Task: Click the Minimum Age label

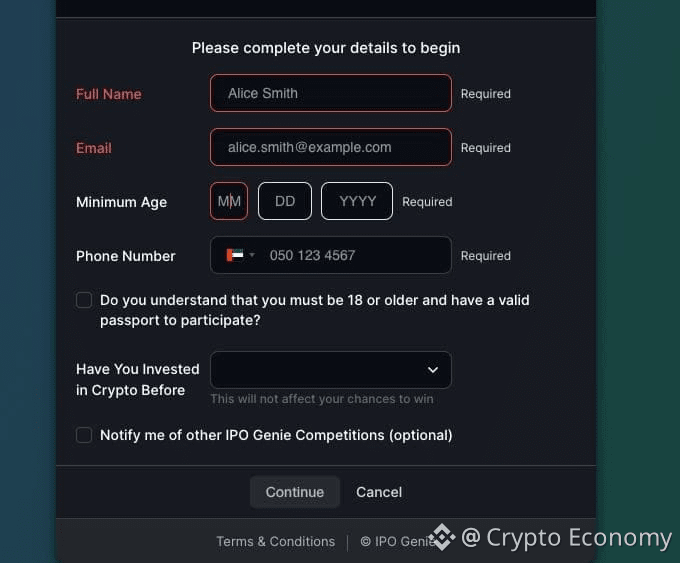Action: coord(121,202)
